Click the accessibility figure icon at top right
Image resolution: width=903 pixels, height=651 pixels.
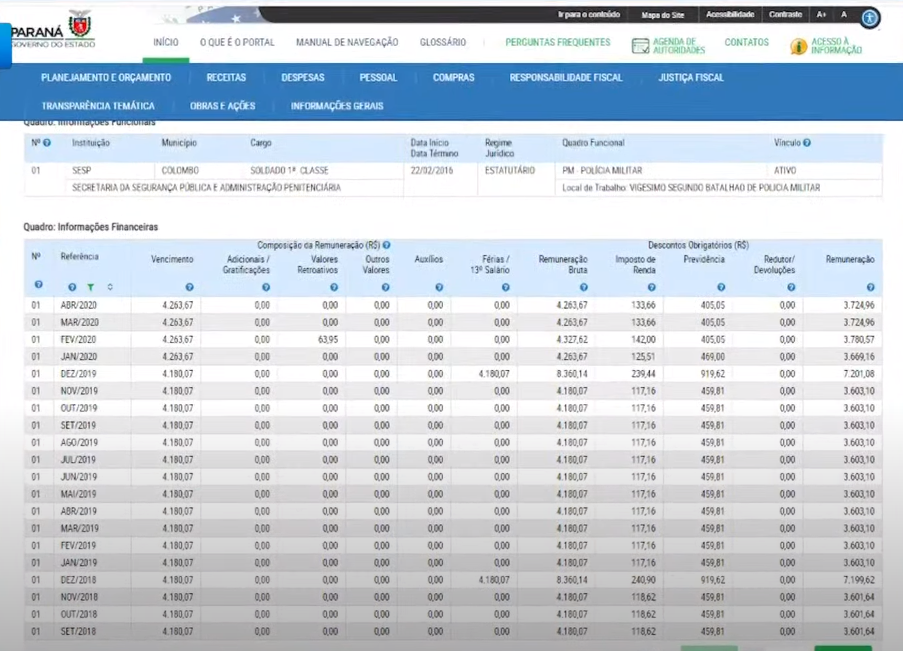point(870,17)
